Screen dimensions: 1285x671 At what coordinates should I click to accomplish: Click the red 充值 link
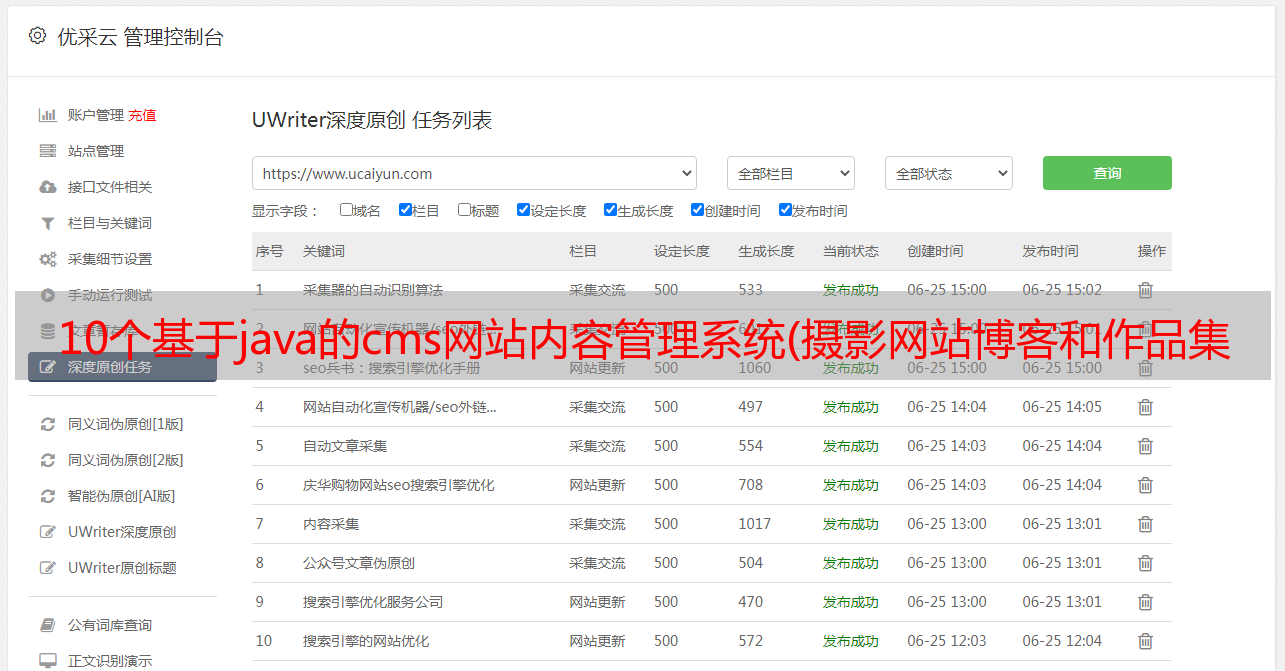(x=142, y=115)
